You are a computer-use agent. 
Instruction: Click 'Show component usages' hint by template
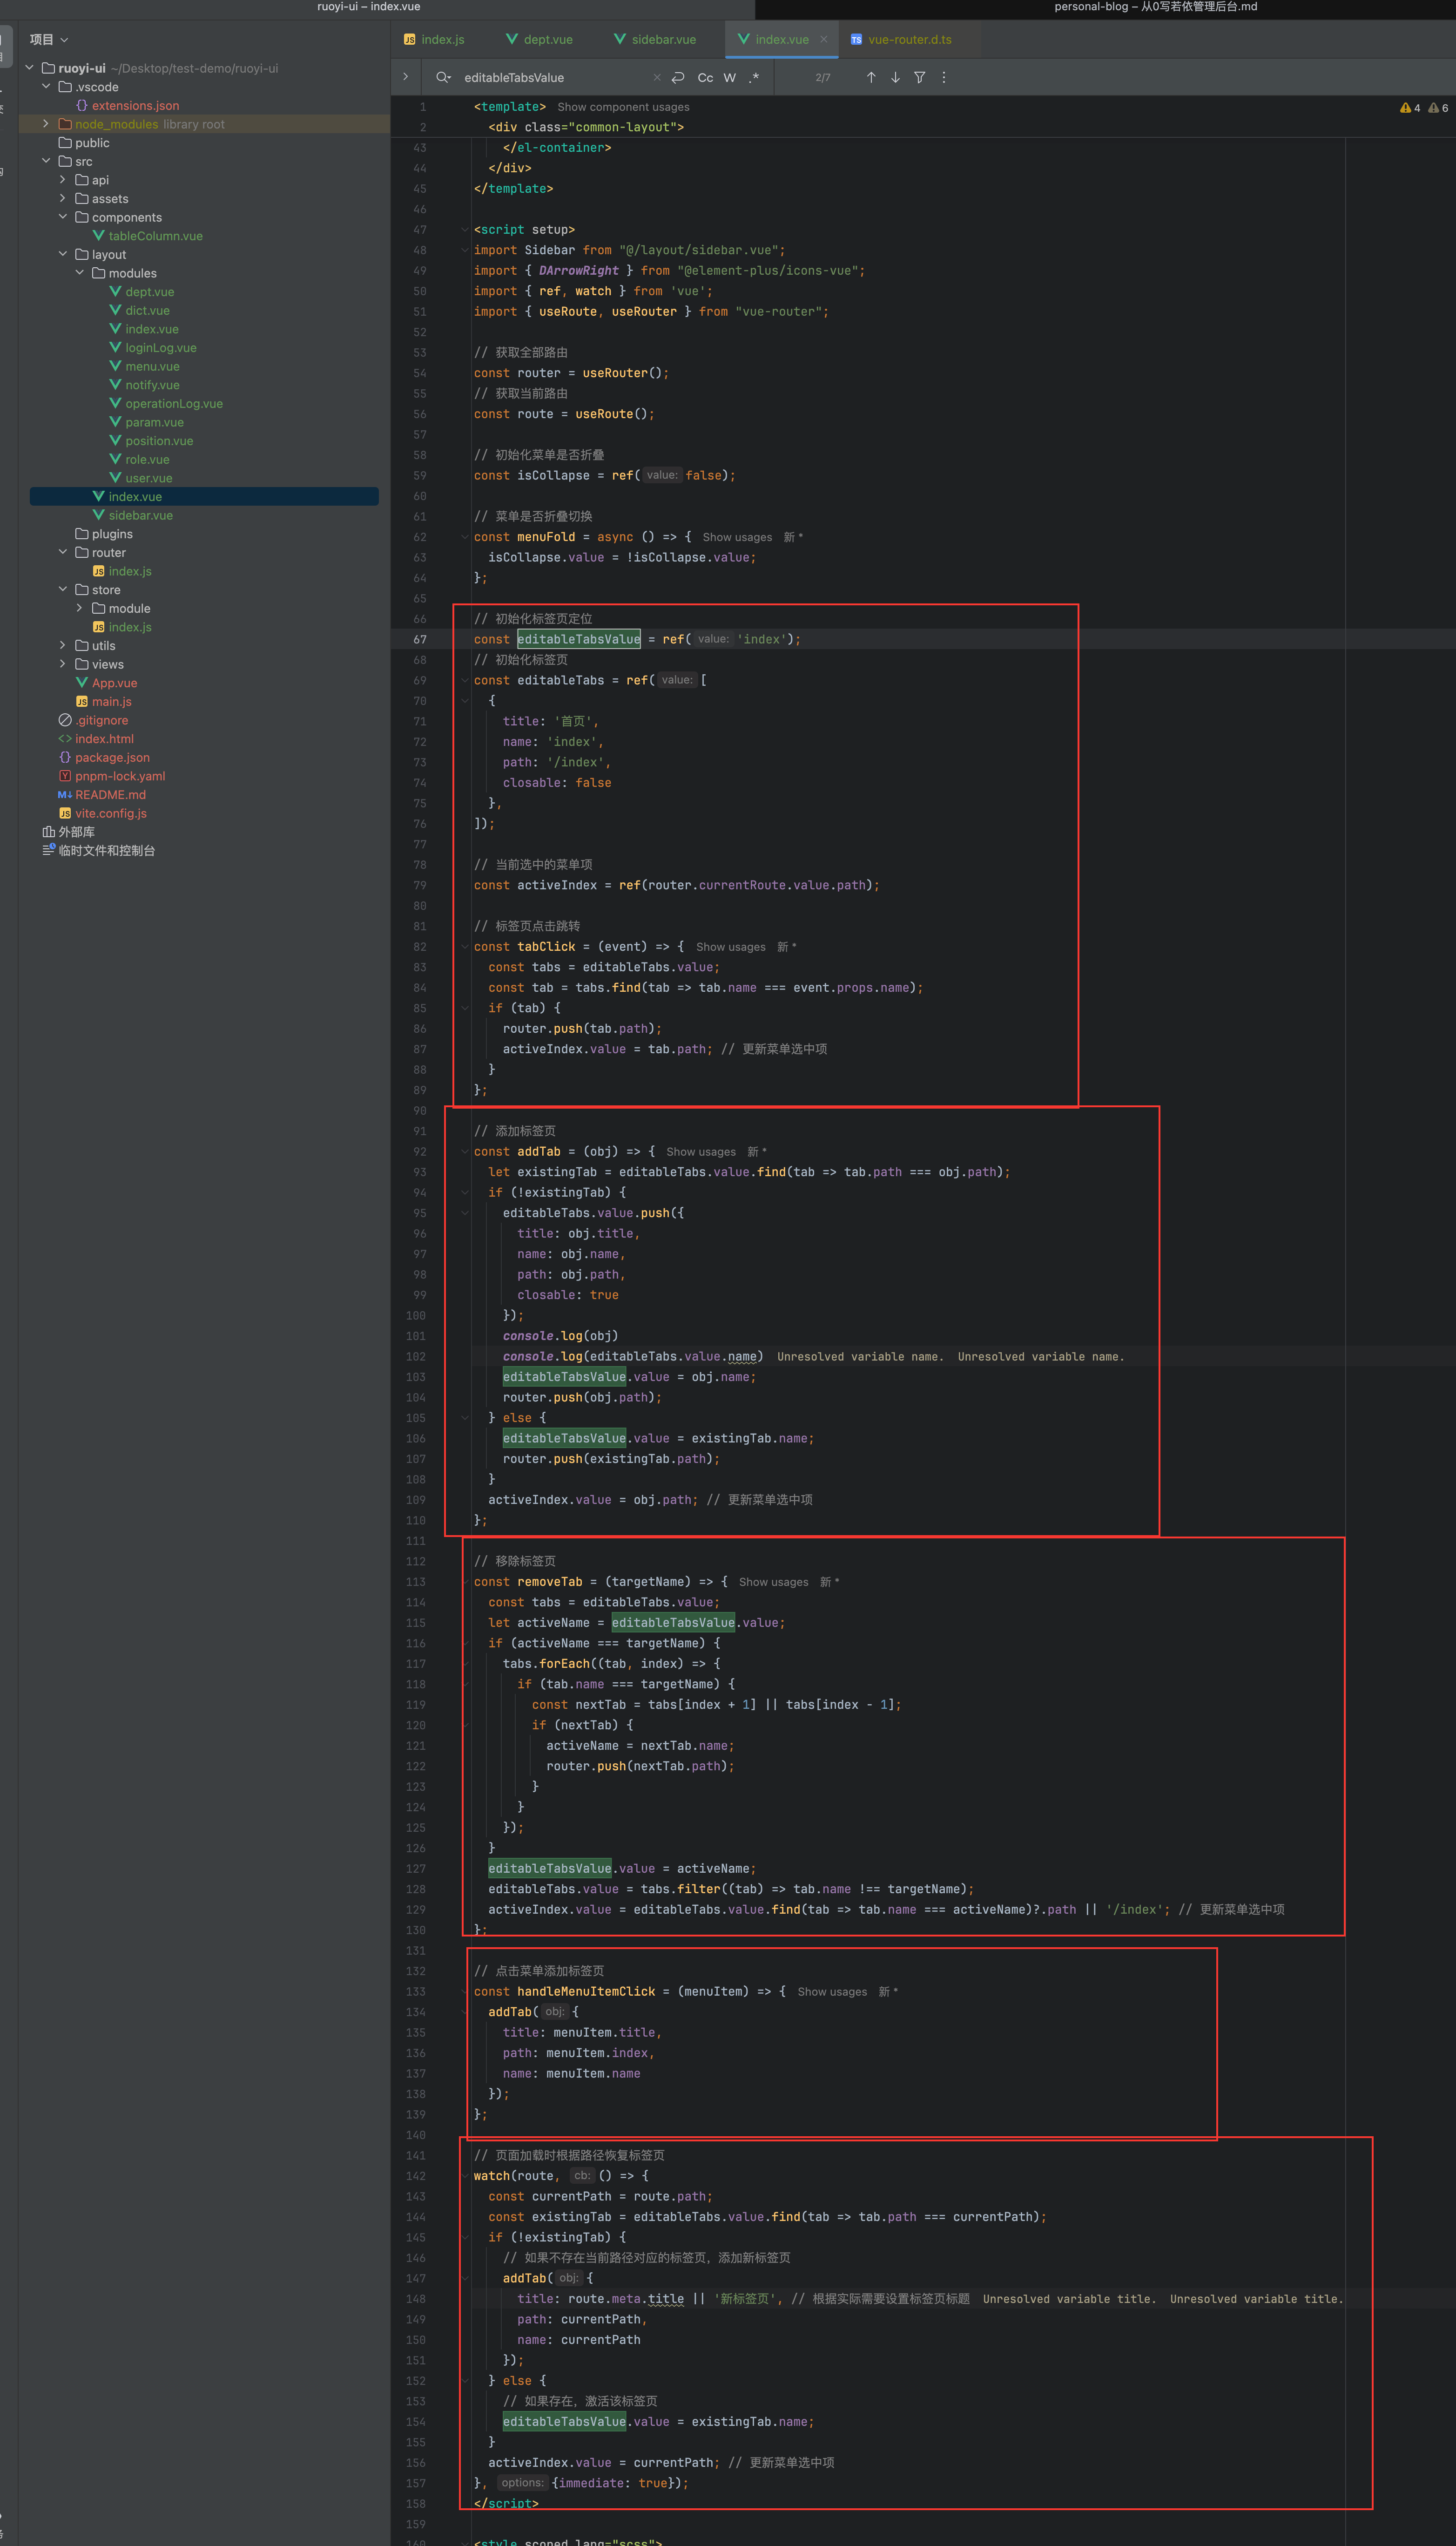pos(623,107)
